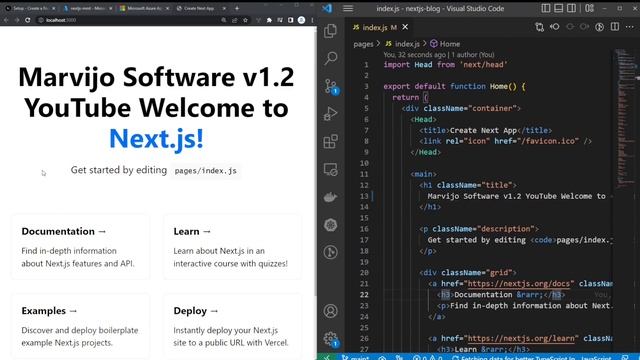The image size is (640, 360).
Task: Open browser three-dot menu
Action: pos(312,20)
